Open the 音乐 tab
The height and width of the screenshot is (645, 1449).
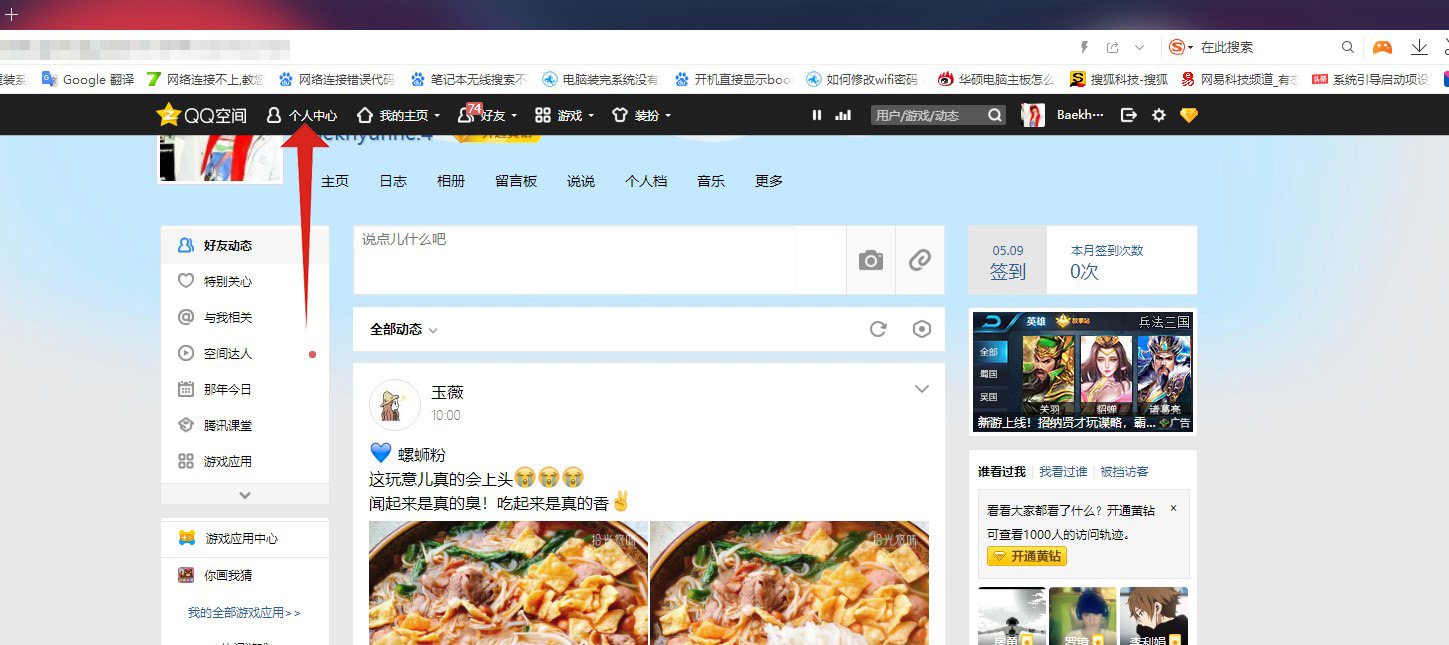point(711,181)
